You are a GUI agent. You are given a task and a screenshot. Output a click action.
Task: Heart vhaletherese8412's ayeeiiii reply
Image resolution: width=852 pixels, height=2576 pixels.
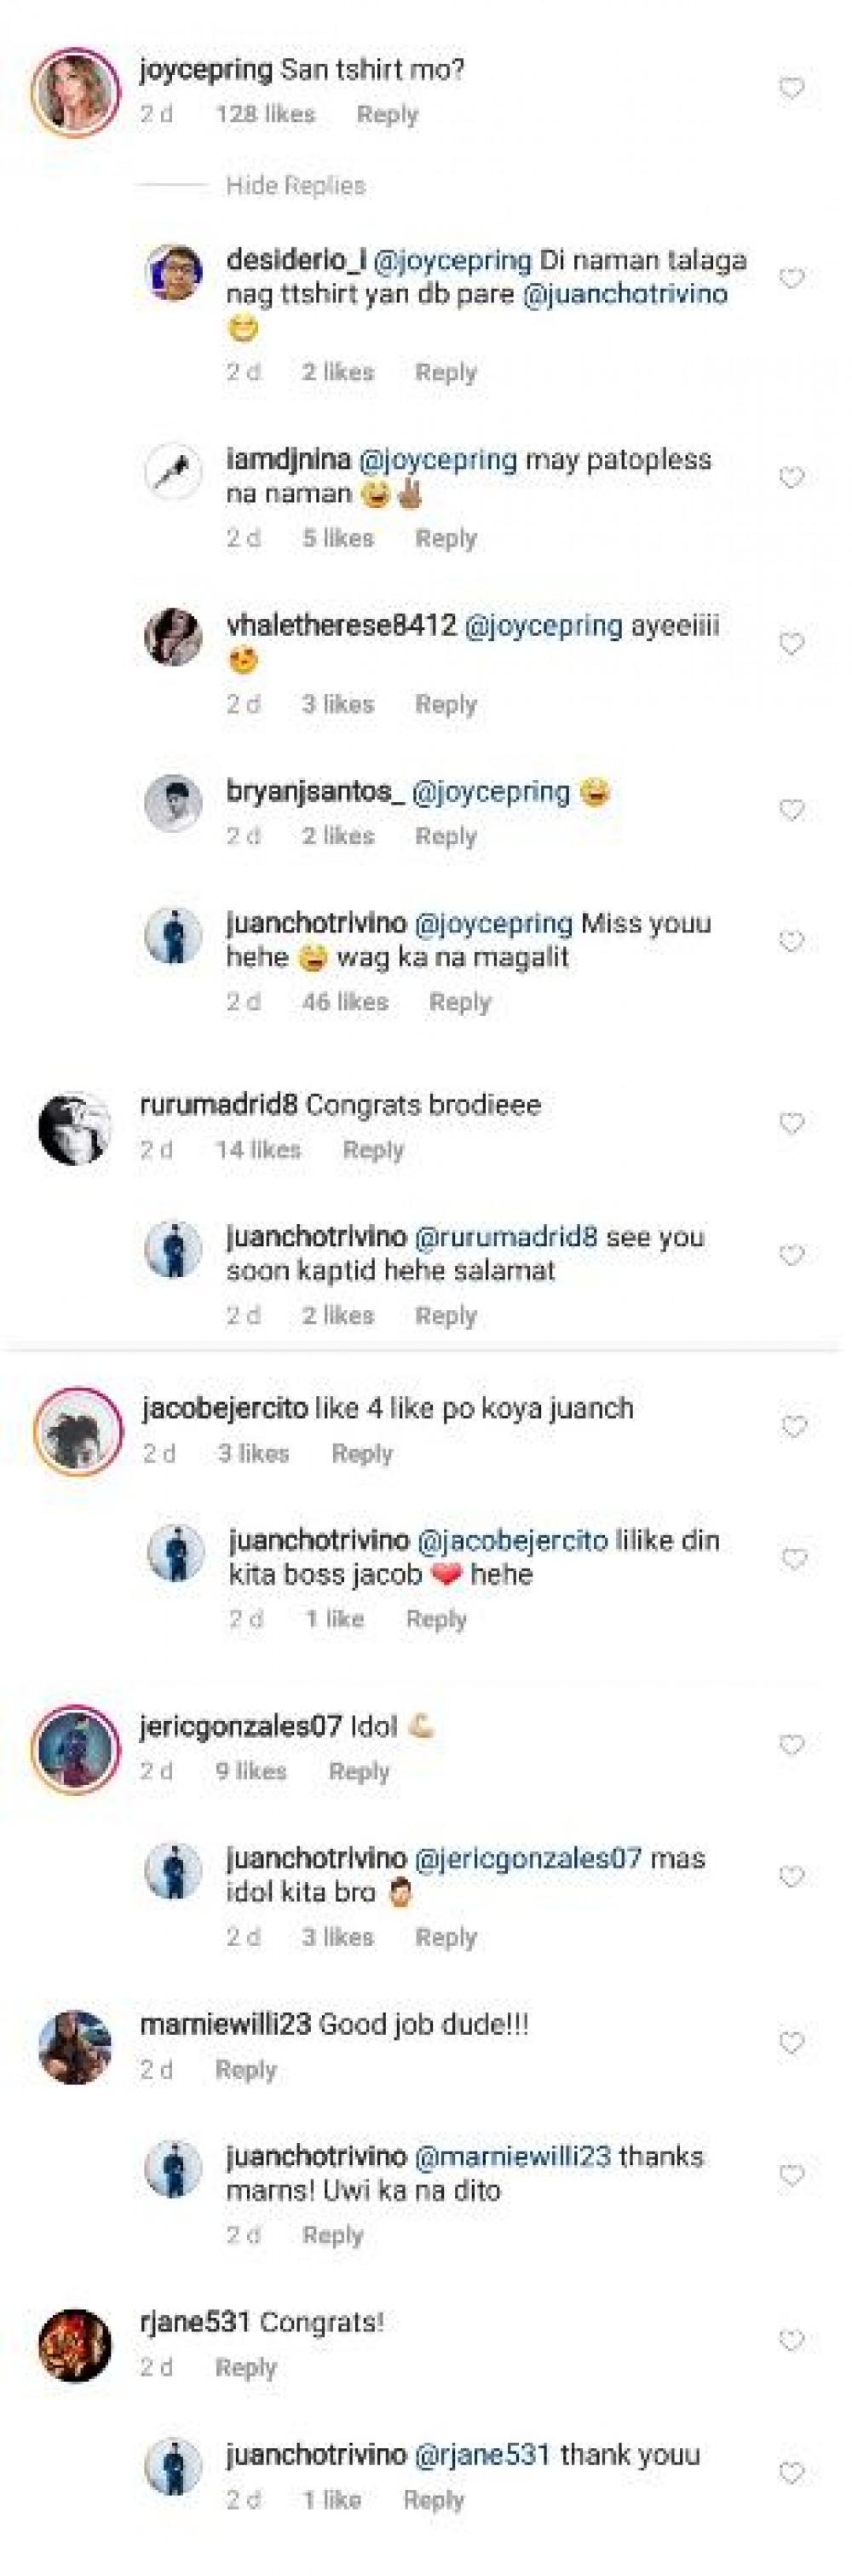791,643
